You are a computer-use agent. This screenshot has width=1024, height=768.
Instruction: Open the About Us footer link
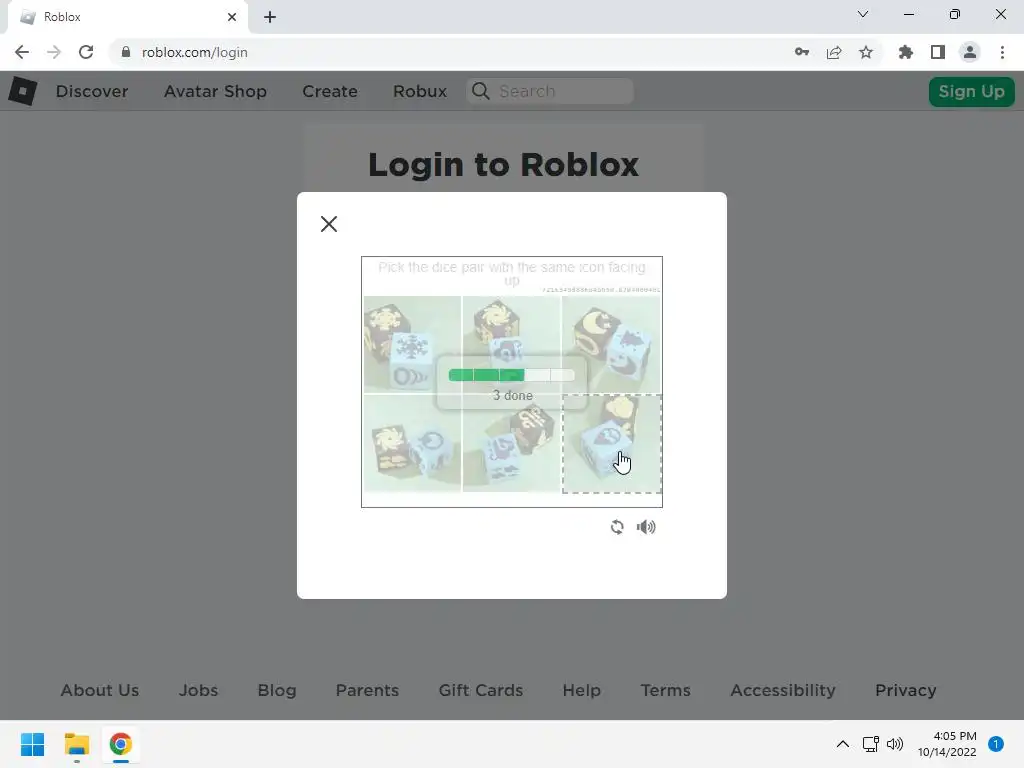100,690
